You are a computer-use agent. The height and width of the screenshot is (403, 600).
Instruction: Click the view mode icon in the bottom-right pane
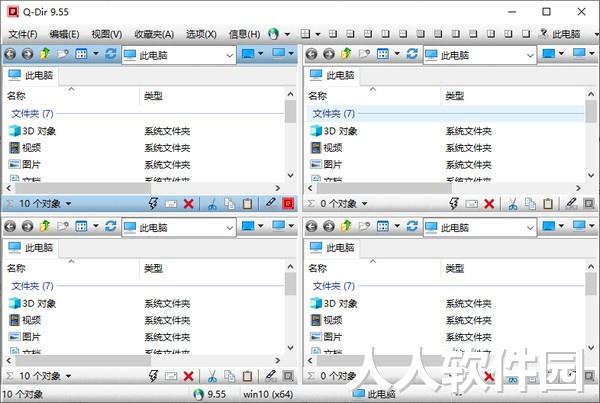pyautogui.click(x=382, y=226)
